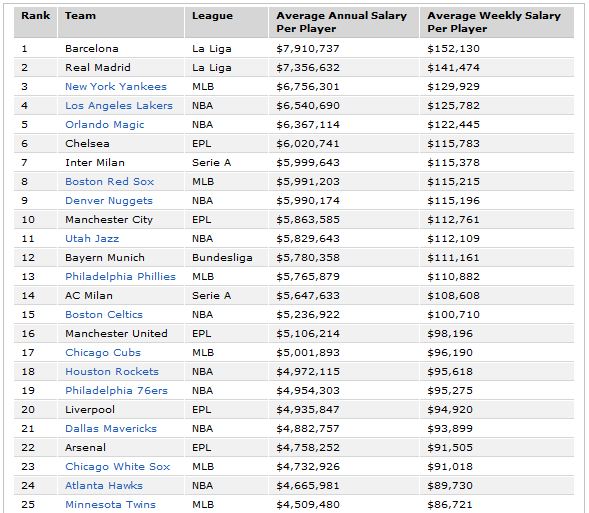Follow the Chicago Cubs link

pos(103,353)
